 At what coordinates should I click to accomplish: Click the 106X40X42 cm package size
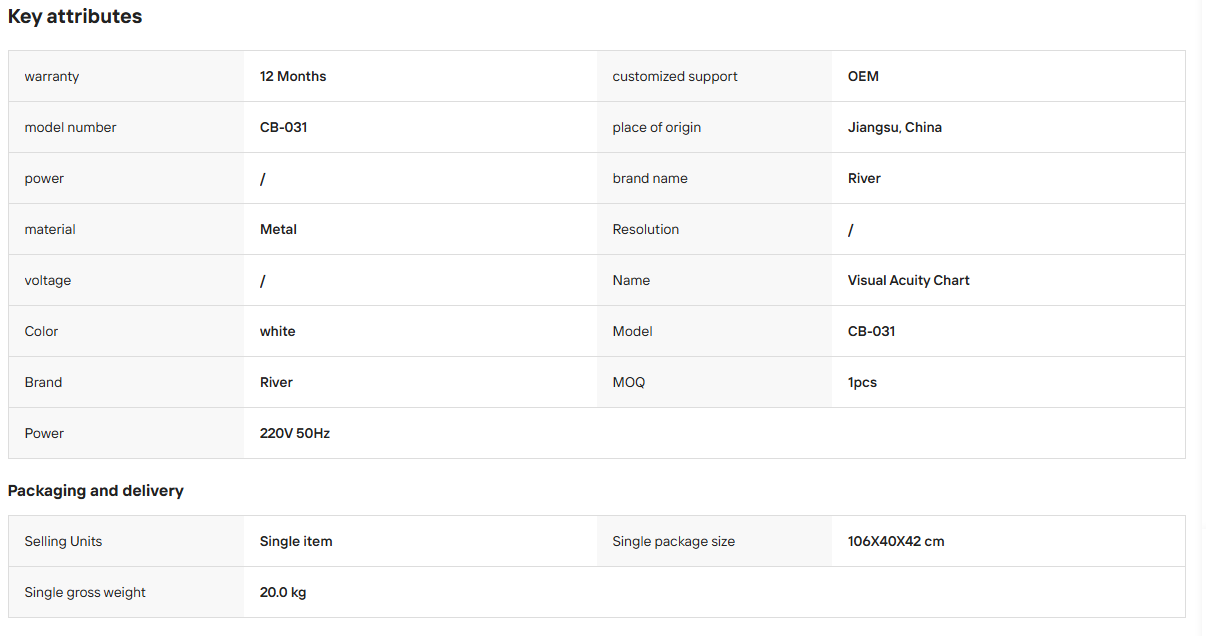[896, 541]
